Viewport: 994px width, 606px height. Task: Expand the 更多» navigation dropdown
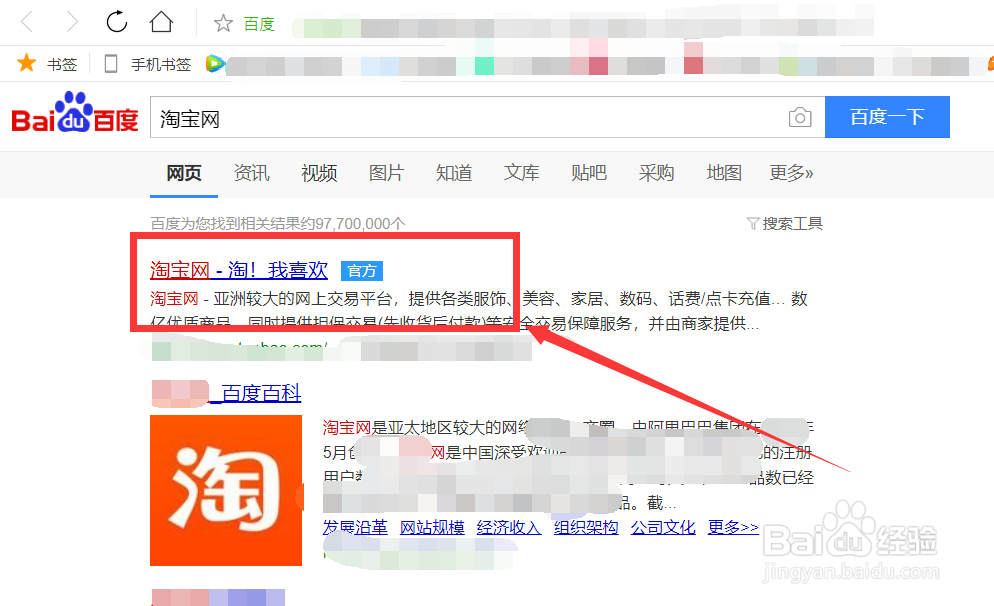tap(791, 173)
